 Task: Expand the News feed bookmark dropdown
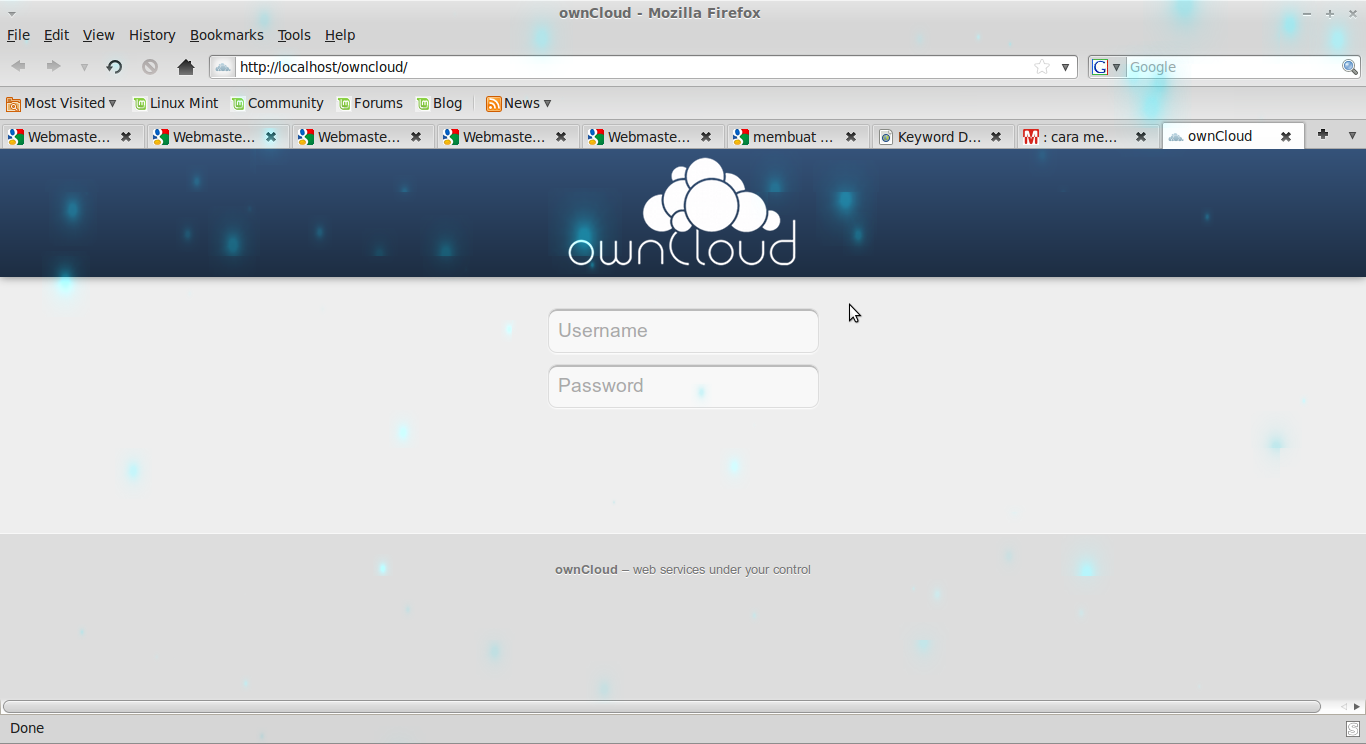(519, 103)
